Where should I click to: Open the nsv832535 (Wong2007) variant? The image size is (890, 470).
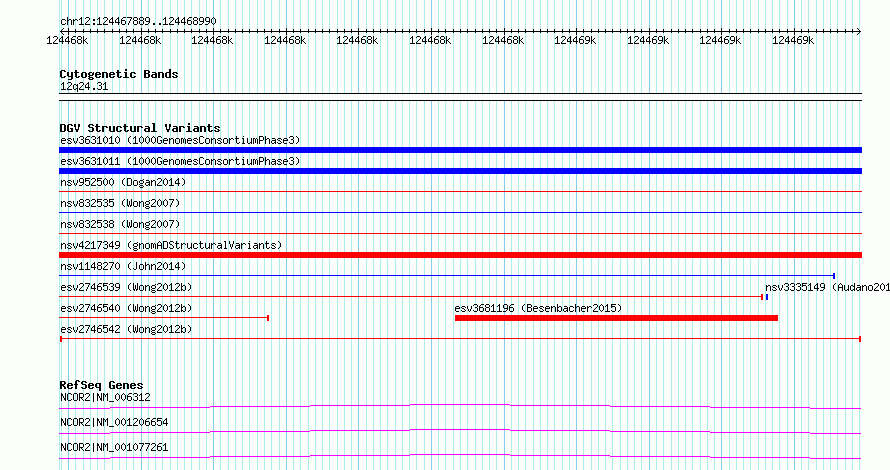120,203
